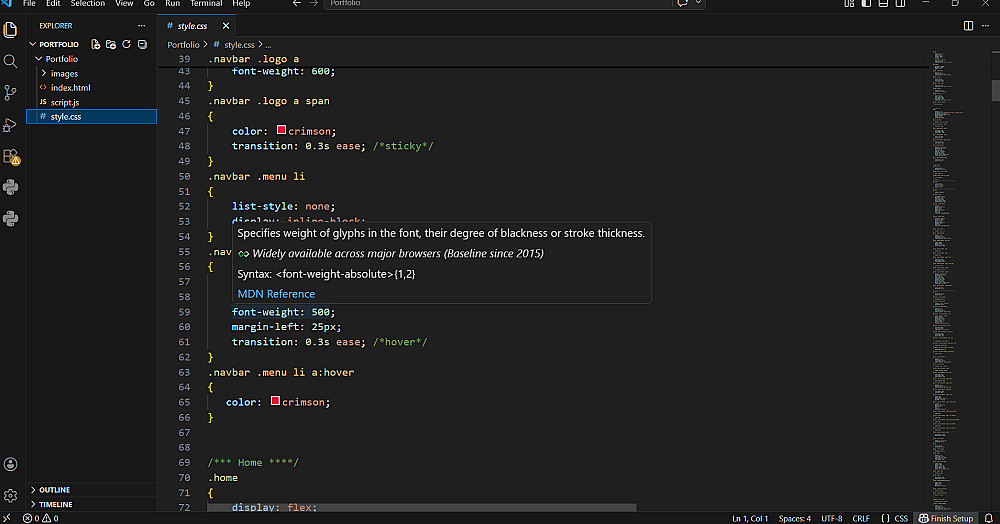This screenshot has width=1000, height=524.
Task: Toggle the primary side bar visibility
Action: [x=865, y=4]
